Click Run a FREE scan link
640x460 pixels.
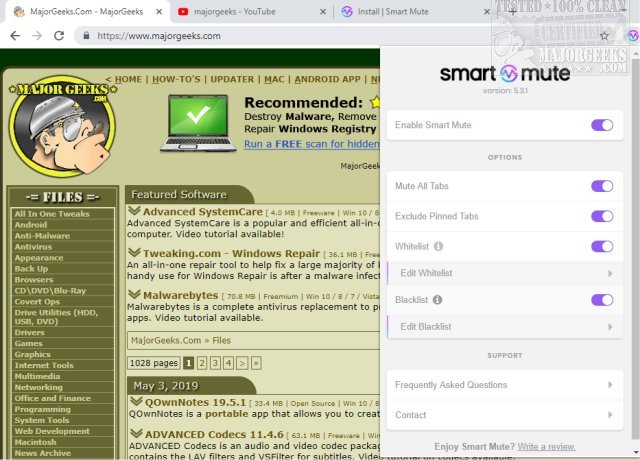(x=312, y=144)
